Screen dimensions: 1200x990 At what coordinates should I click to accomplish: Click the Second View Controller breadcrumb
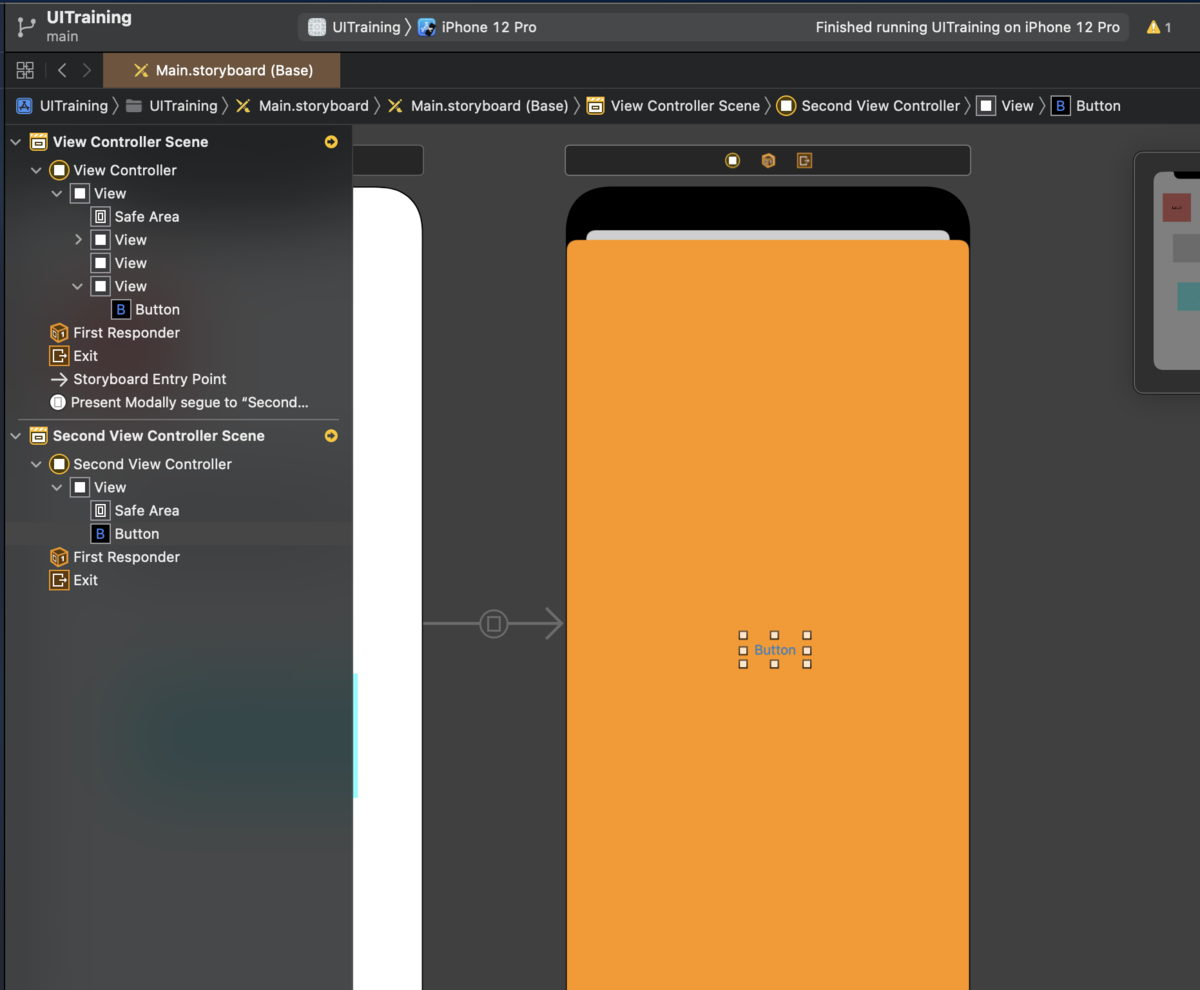coord(868,105)
